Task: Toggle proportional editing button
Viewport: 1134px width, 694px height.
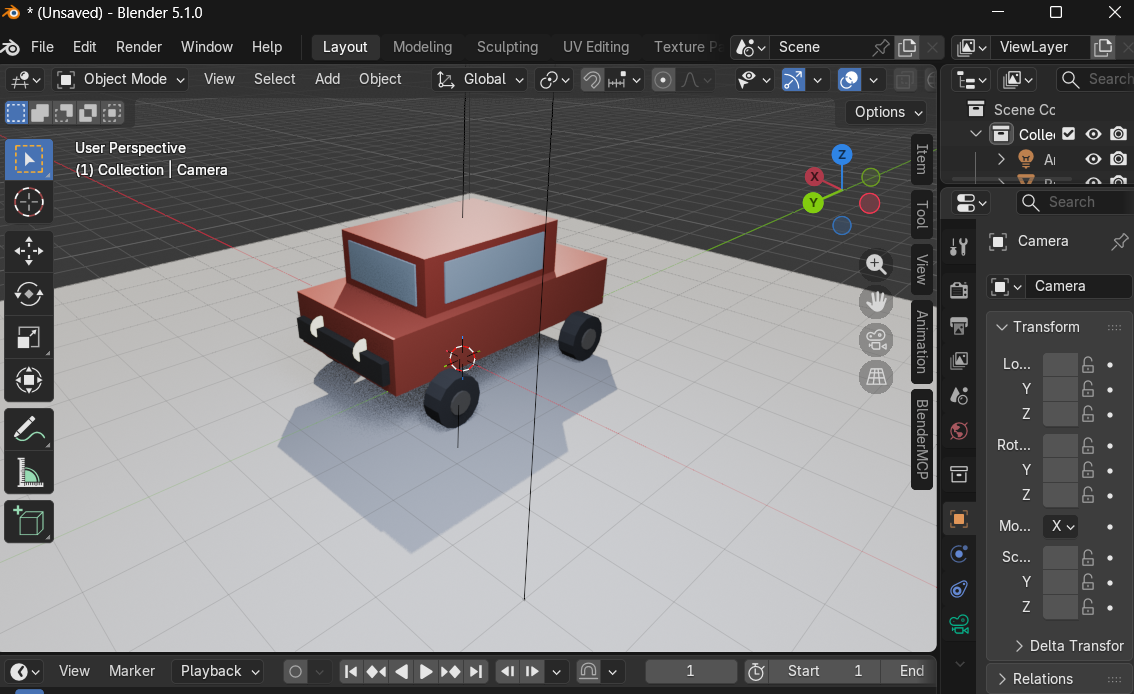Action: (x=662, y=80)
